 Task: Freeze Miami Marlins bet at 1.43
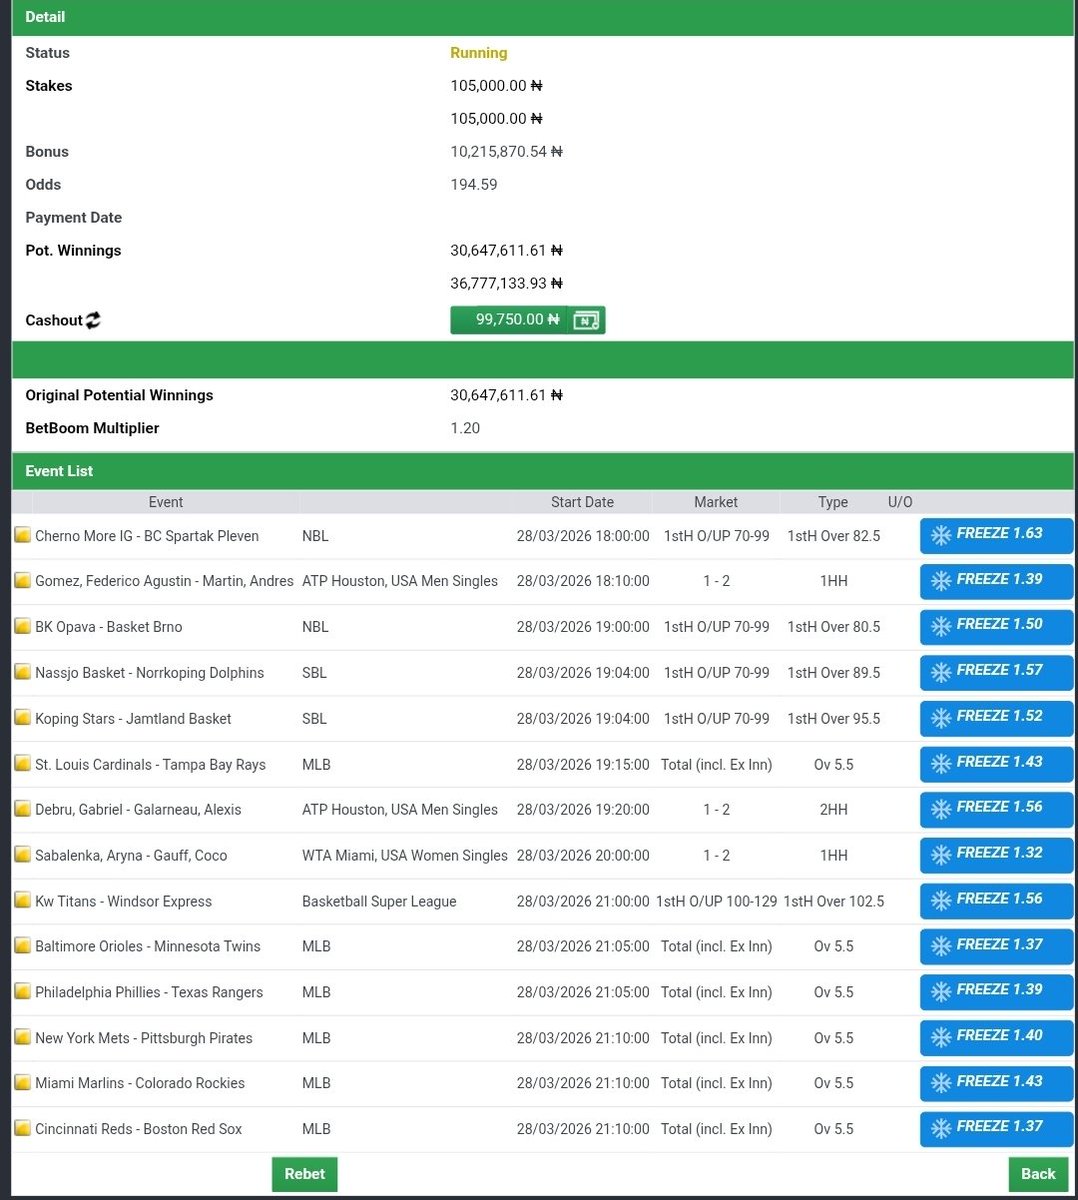tap(996, 1083)
